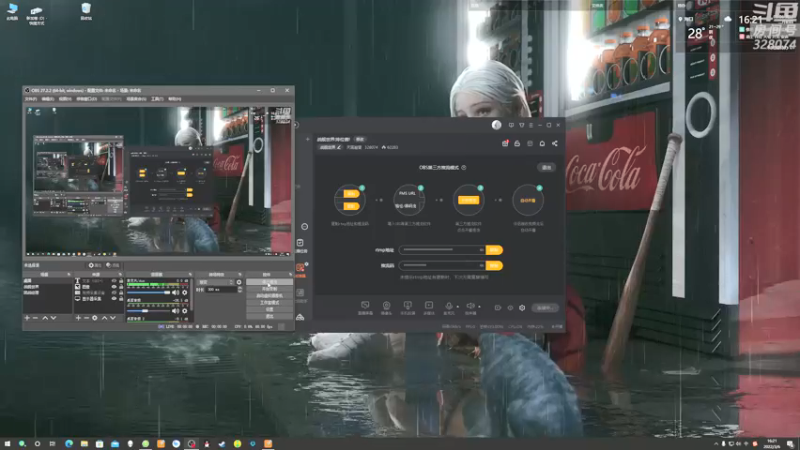800x450 pixels.
Task: Click the share icon in streaming companion
Action: click(555, 143)
